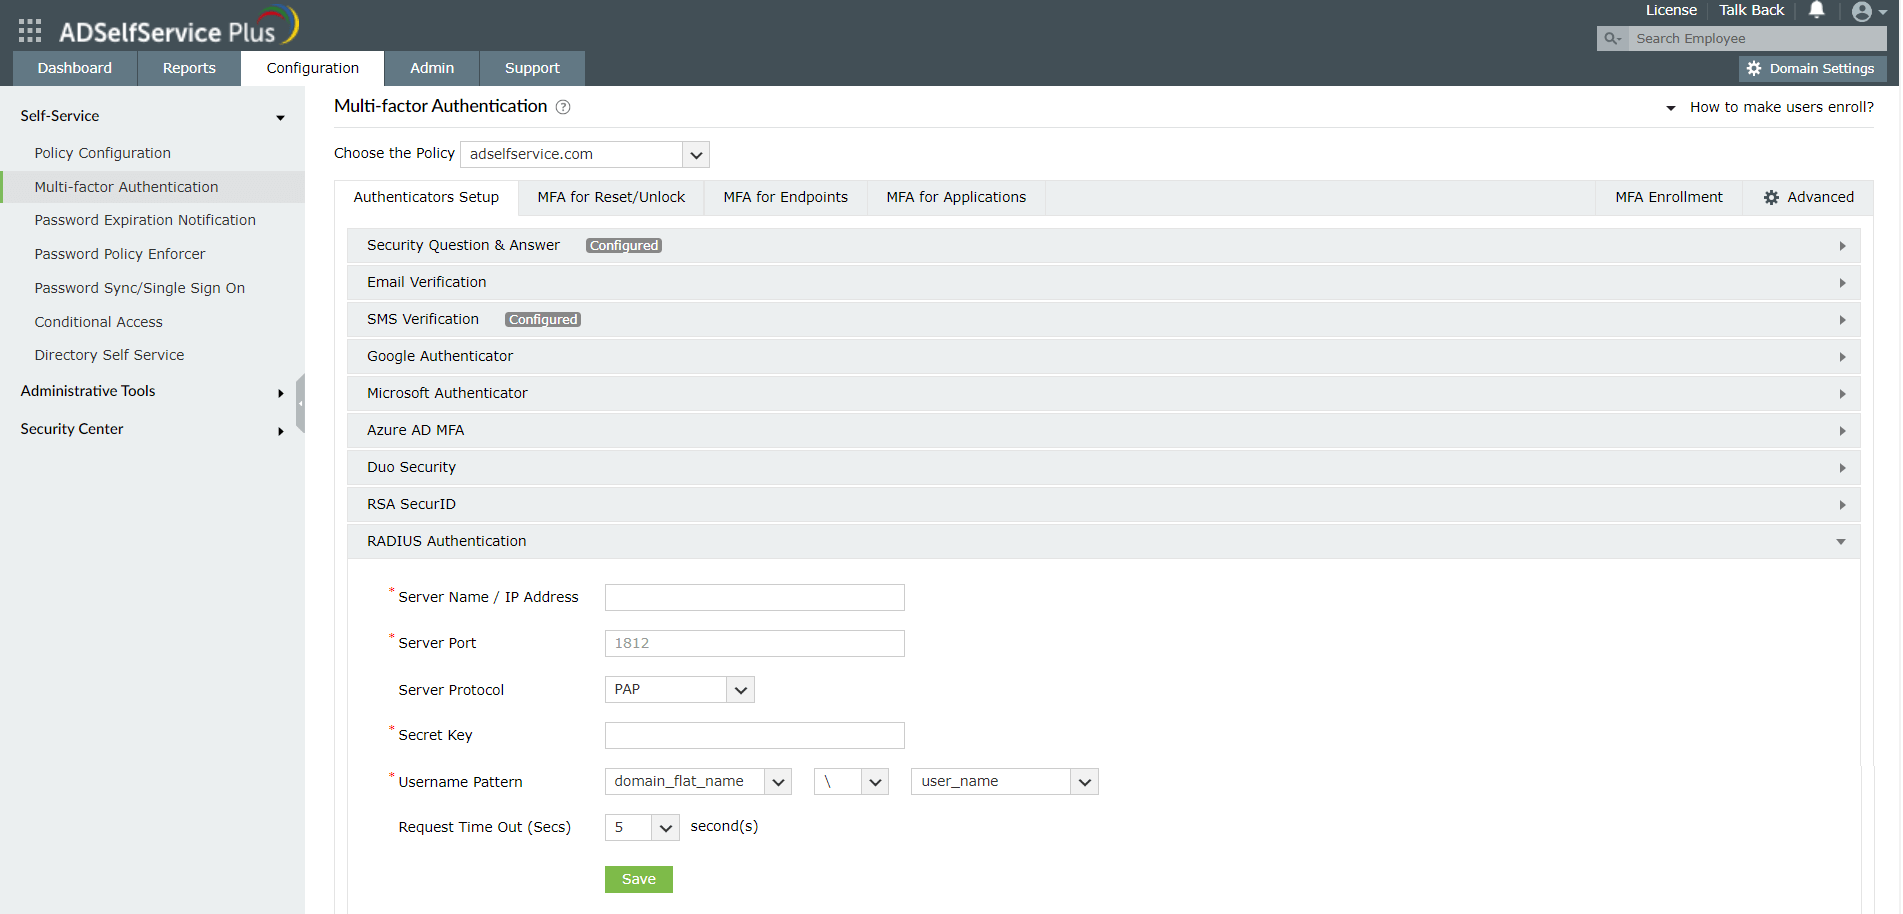Click the Secret Key field
Screen dimensions: 1903x914
pyautogui.click(x=755, y=736)
